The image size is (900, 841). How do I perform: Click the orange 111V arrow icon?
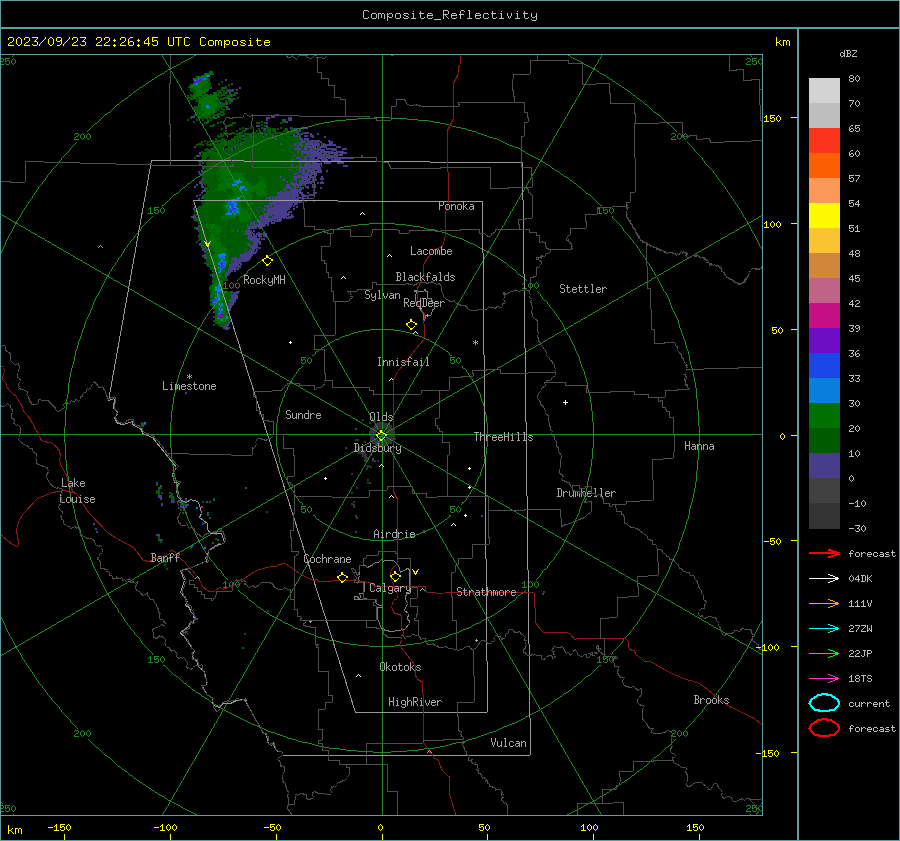click(x=824, y=603)
